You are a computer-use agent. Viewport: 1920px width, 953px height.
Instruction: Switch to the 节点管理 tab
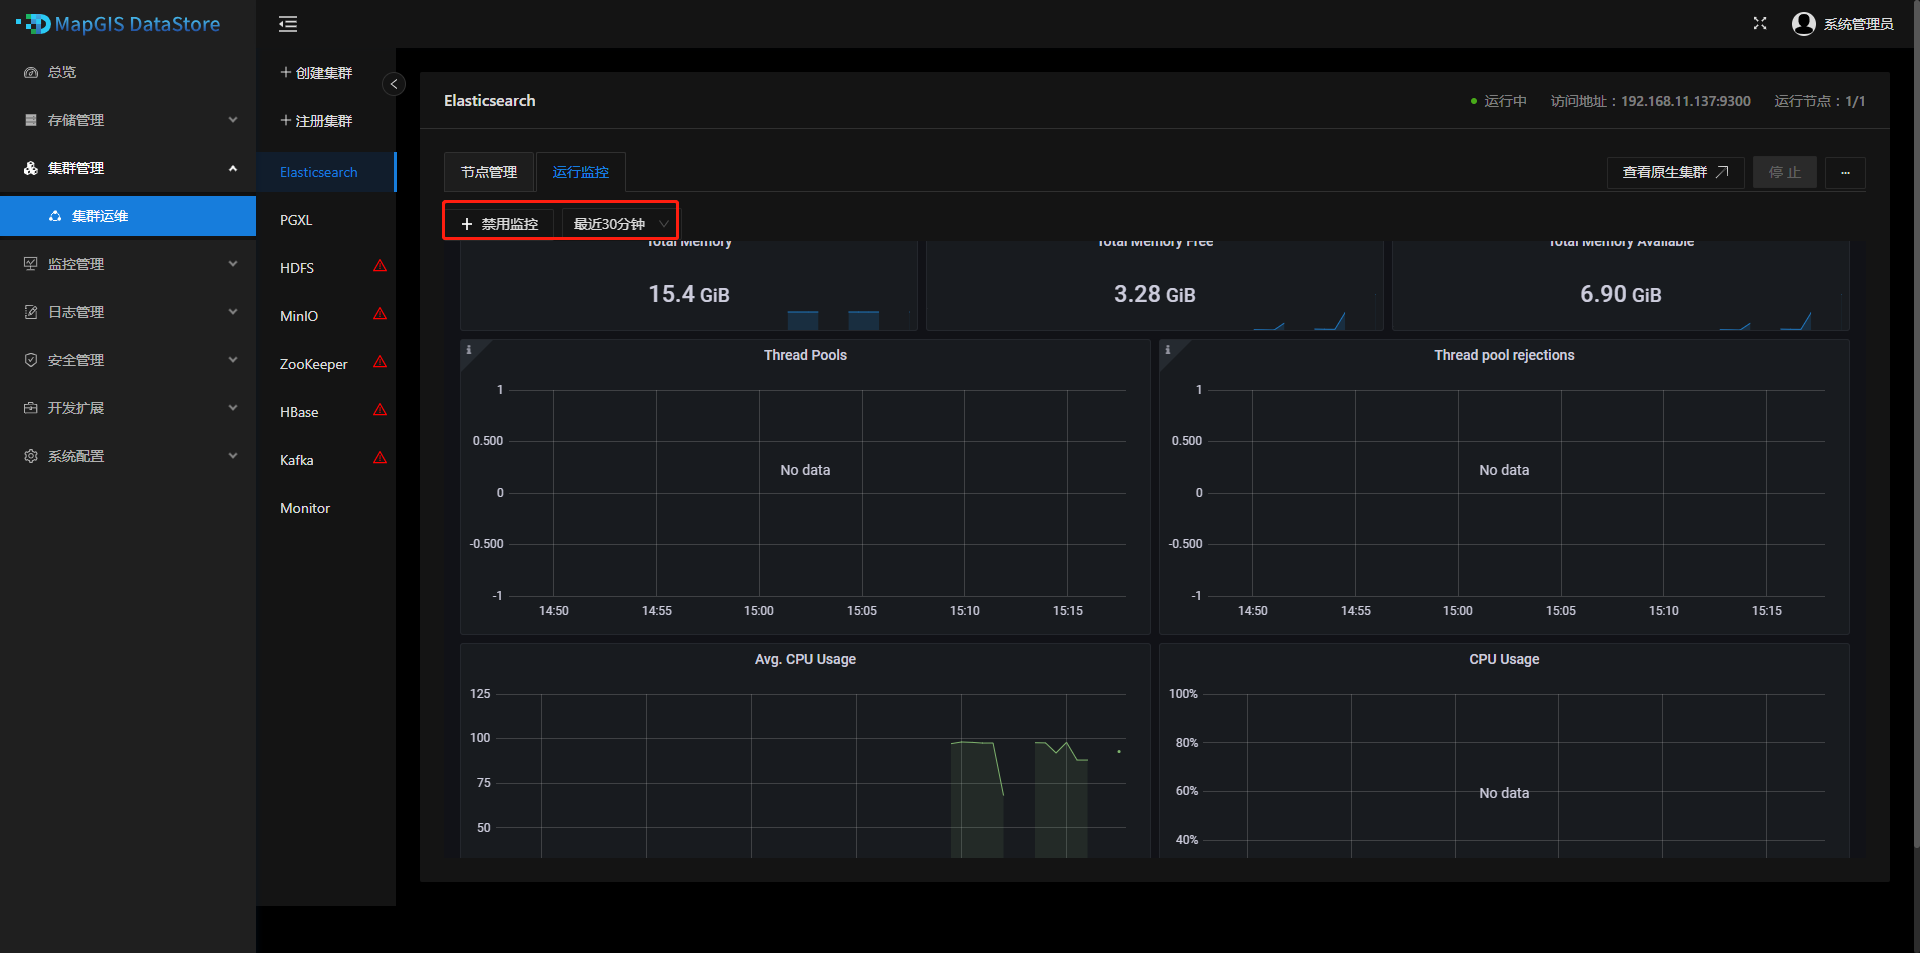point(489,172)
